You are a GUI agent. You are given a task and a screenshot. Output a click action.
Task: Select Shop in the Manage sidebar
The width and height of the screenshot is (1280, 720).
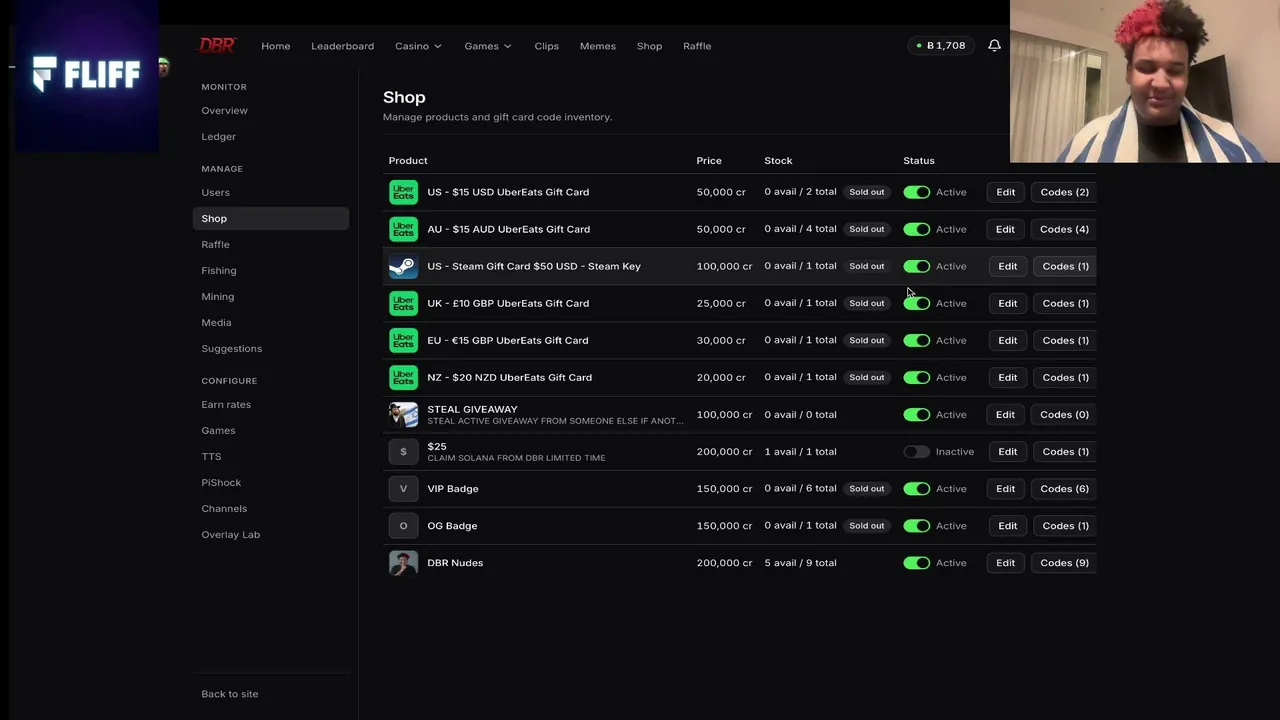pyautogui.click(x=271, y=218)
